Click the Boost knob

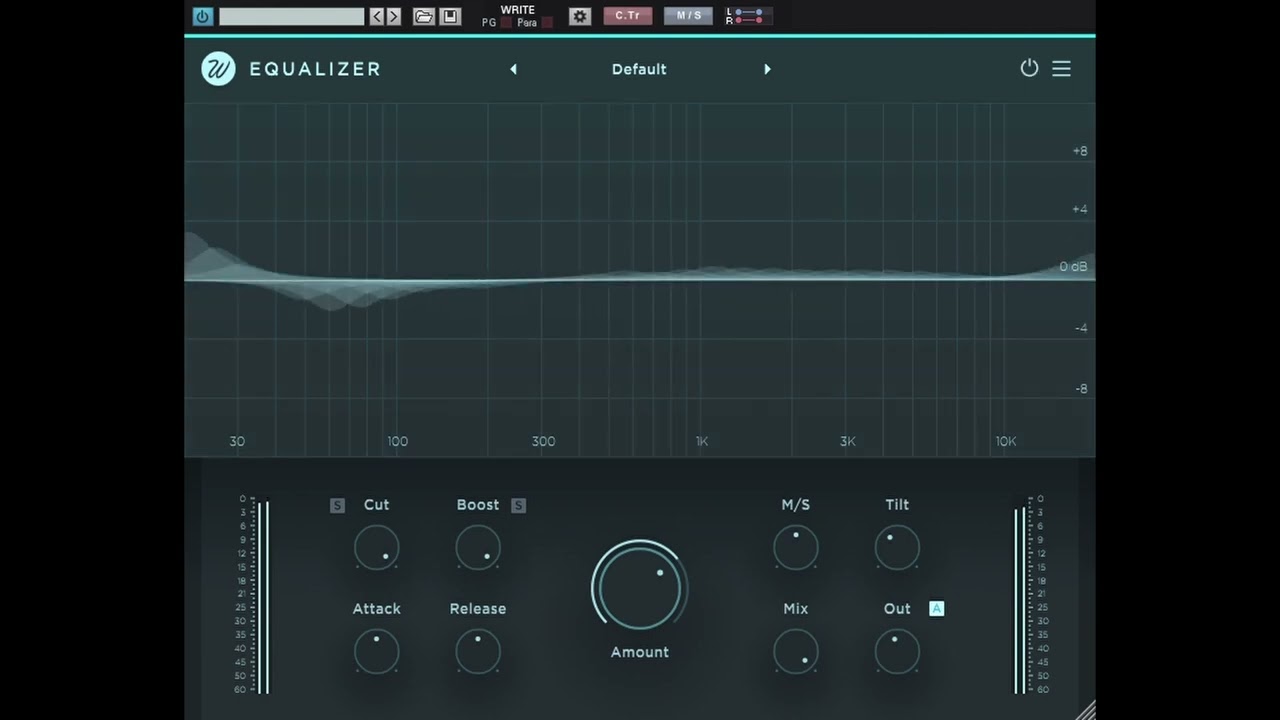(x=478, y=548)
